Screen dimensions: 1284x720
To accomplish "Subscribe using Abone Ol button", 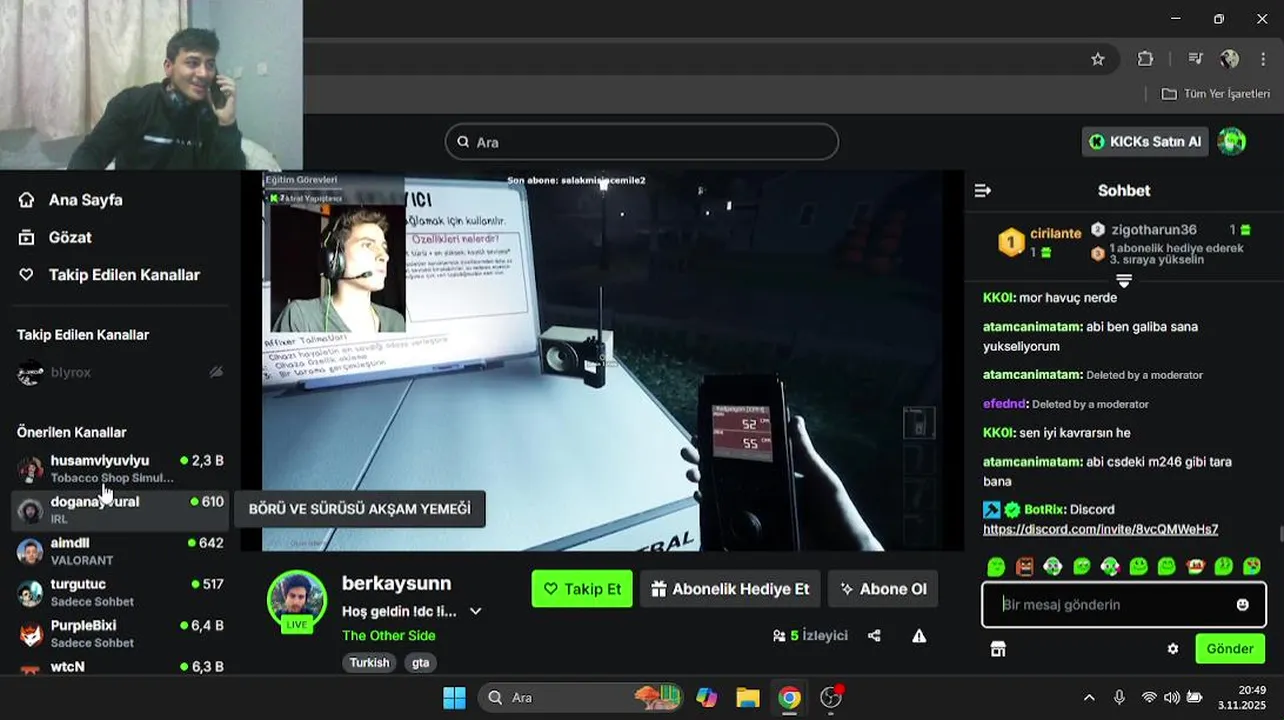I will click(882, 589).
